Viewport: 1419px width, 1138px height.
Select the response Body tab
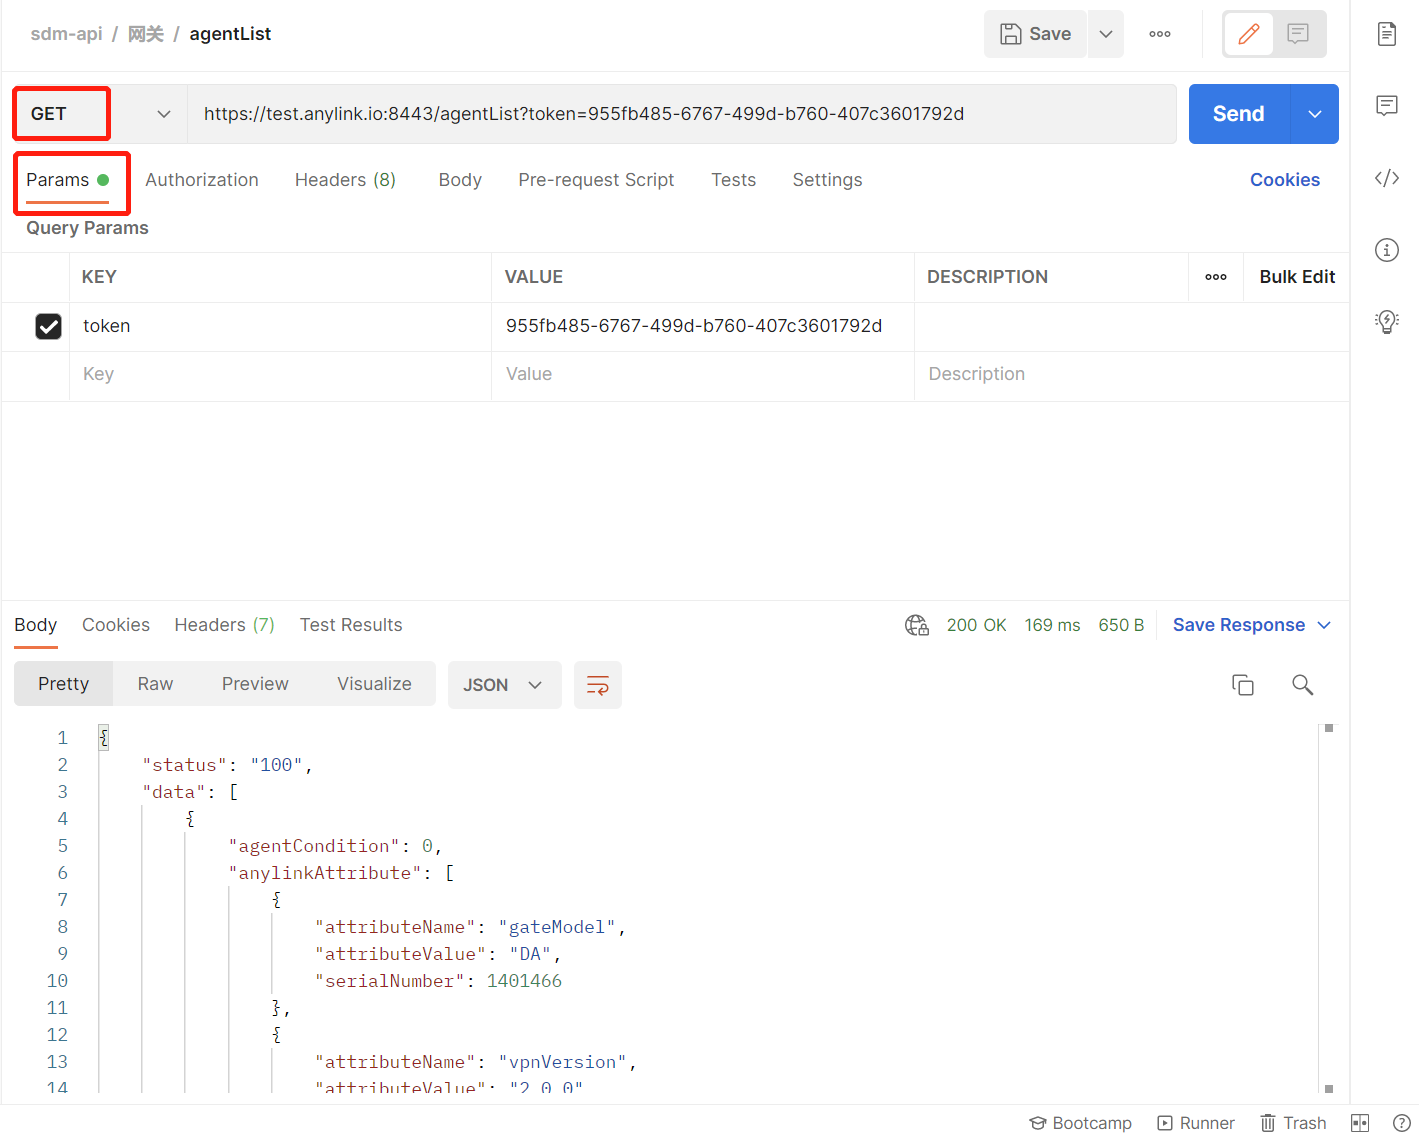coord(35,625)
